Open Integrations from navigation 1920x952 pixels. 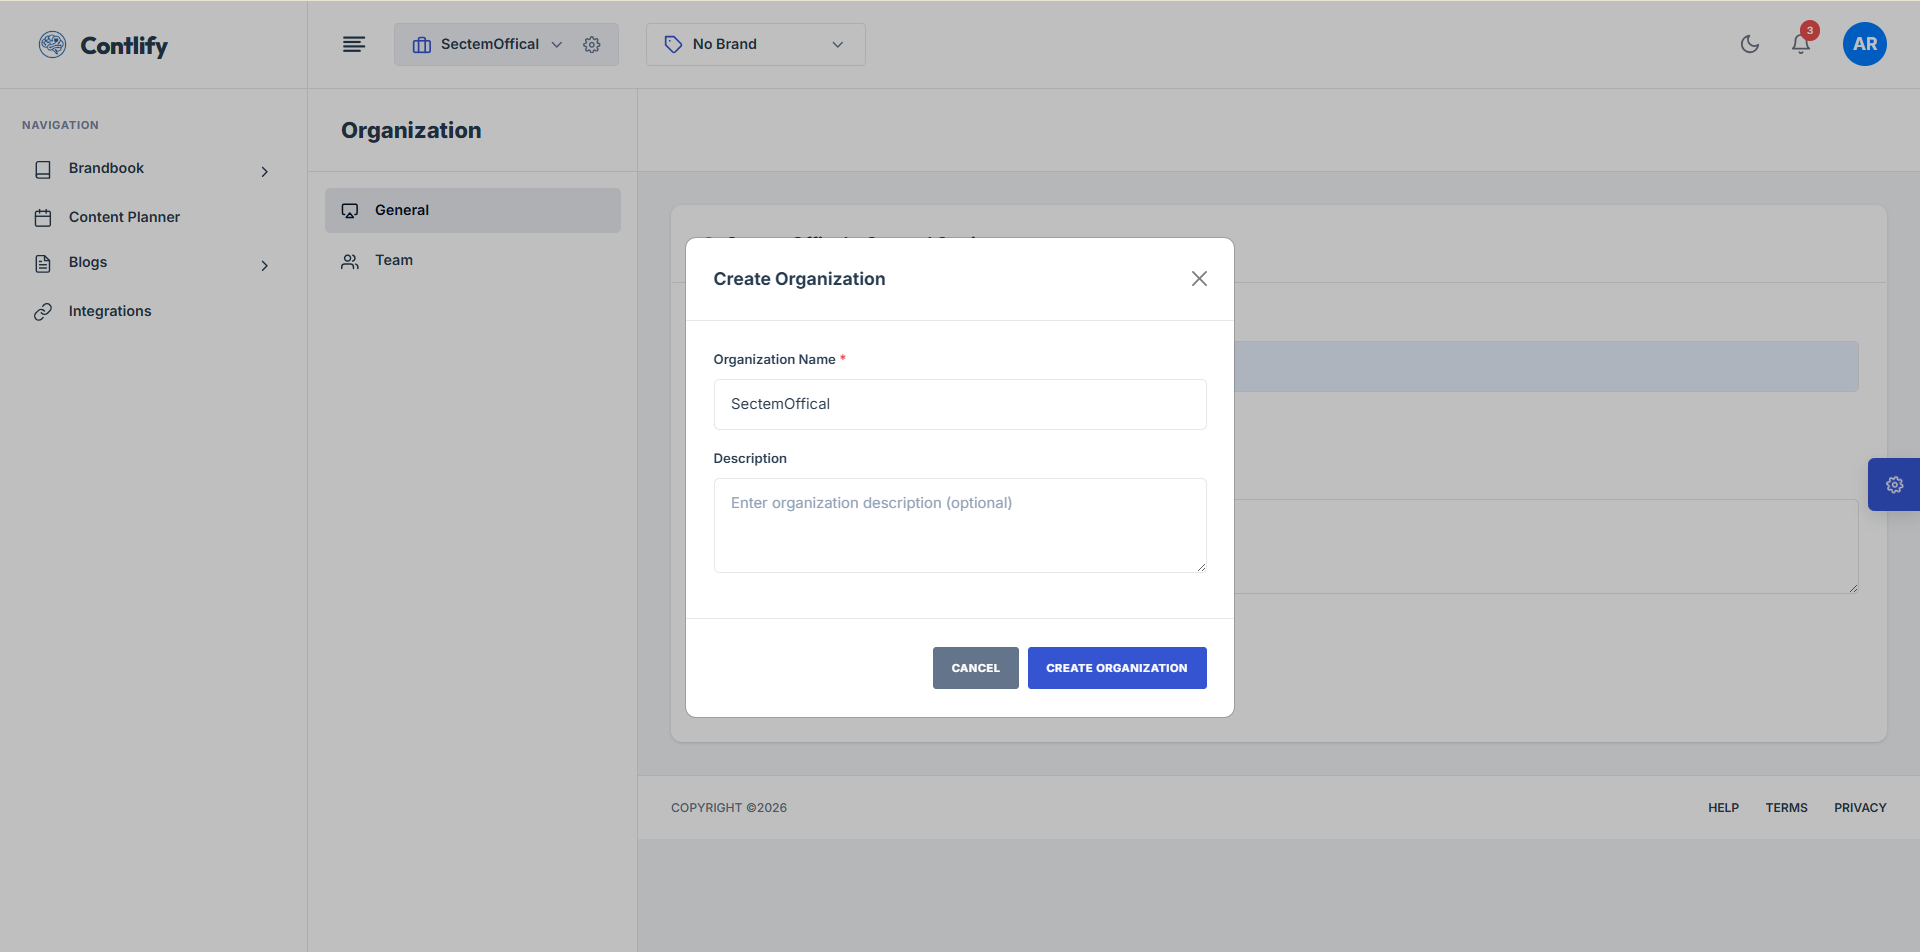pyautogui.click(x=110, y=311)
